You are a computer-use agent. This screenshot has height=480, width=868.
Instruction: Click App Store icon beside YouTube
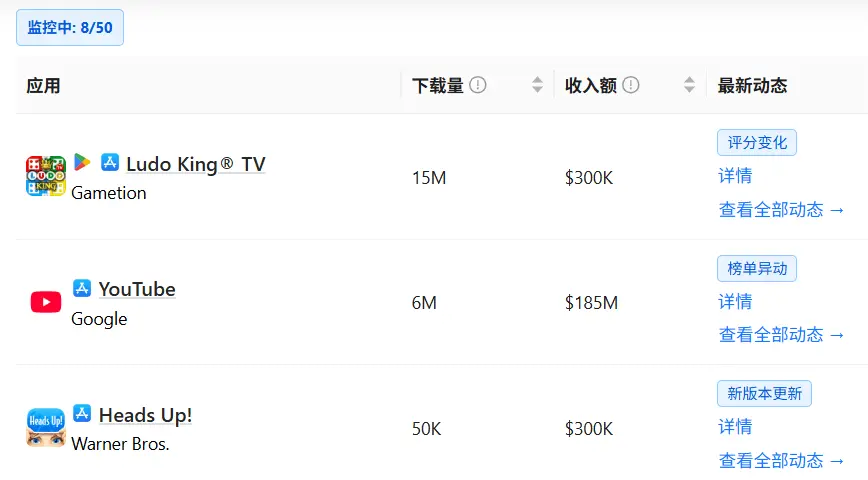pos(82,288)
